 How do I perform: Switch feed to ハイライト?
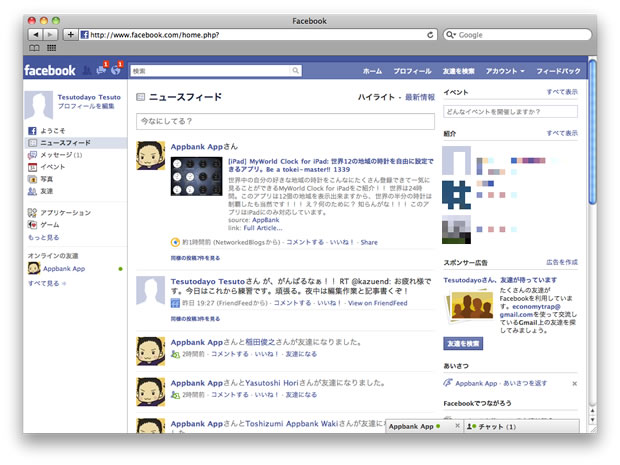376,97
